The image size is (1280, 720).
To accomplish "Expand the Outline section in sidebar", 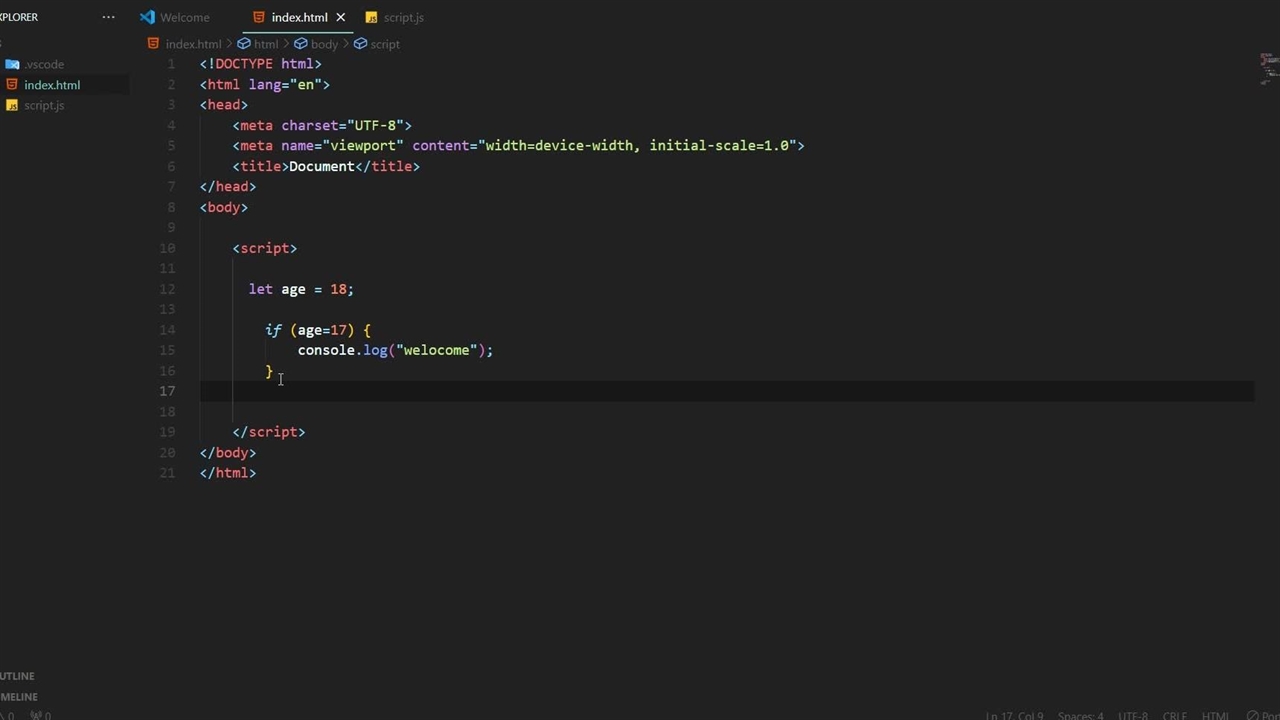I will pos(18,676).
